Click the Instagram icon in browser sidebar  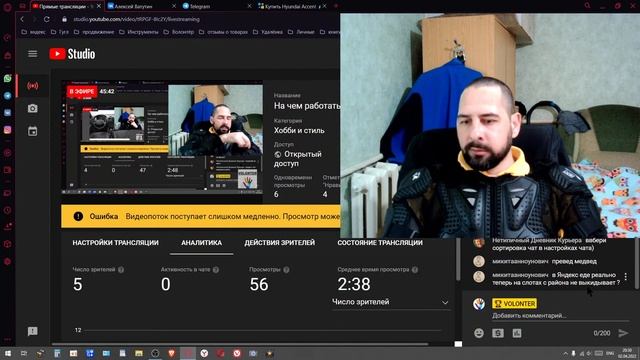point(7,130)
